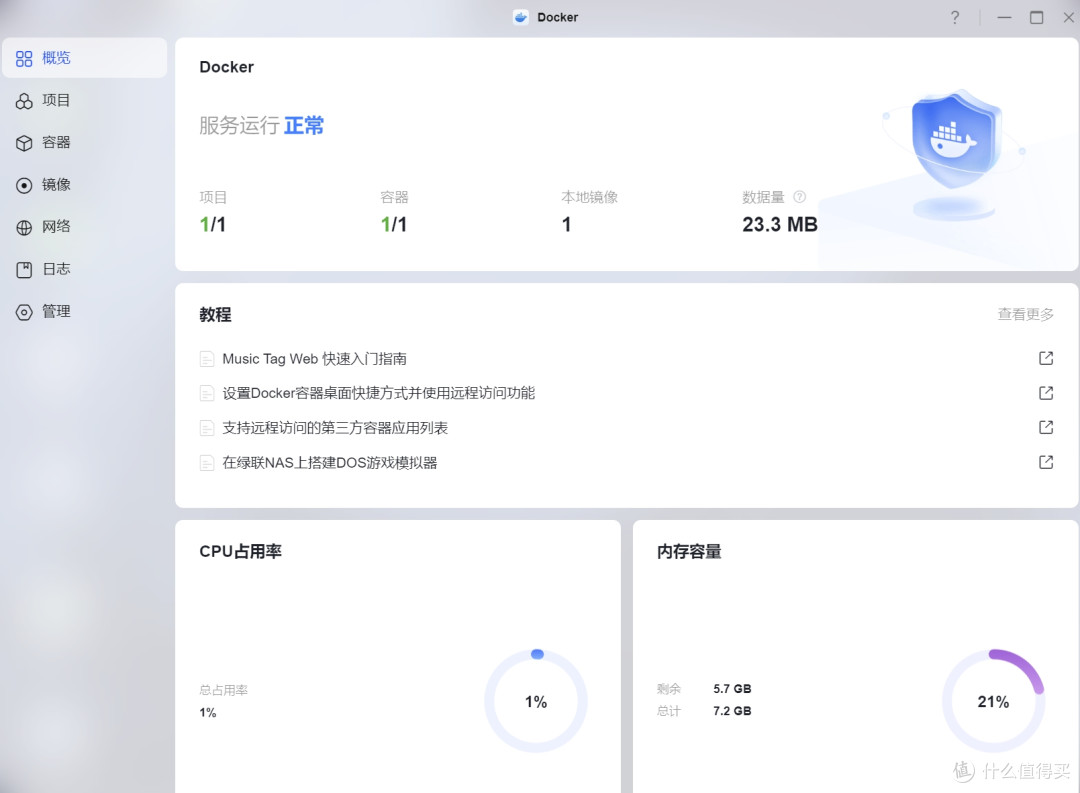Viewport: 1080px width, 793px height.
Task: Switch to the 概览 overview tab
Action: coord(85,58)
